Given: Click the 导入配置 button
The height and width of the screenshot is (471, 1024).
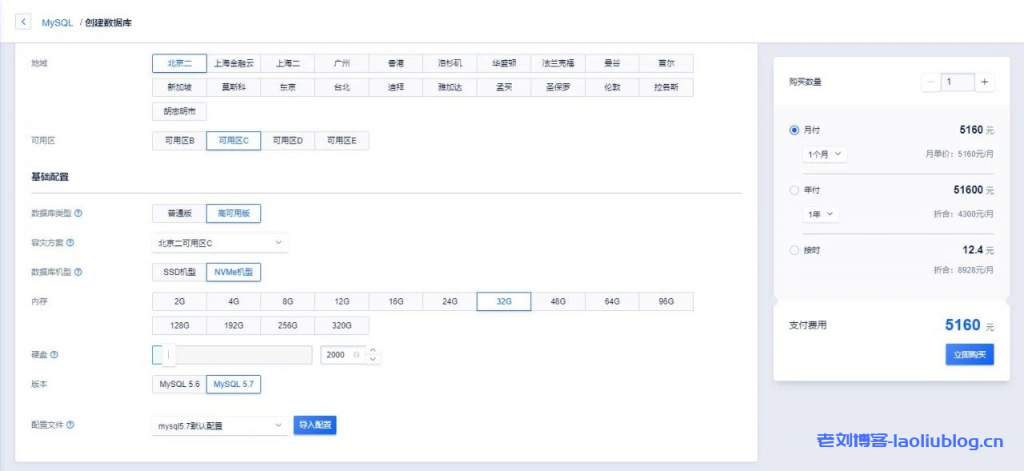Looking at the screenshot, I should point(314,426).
